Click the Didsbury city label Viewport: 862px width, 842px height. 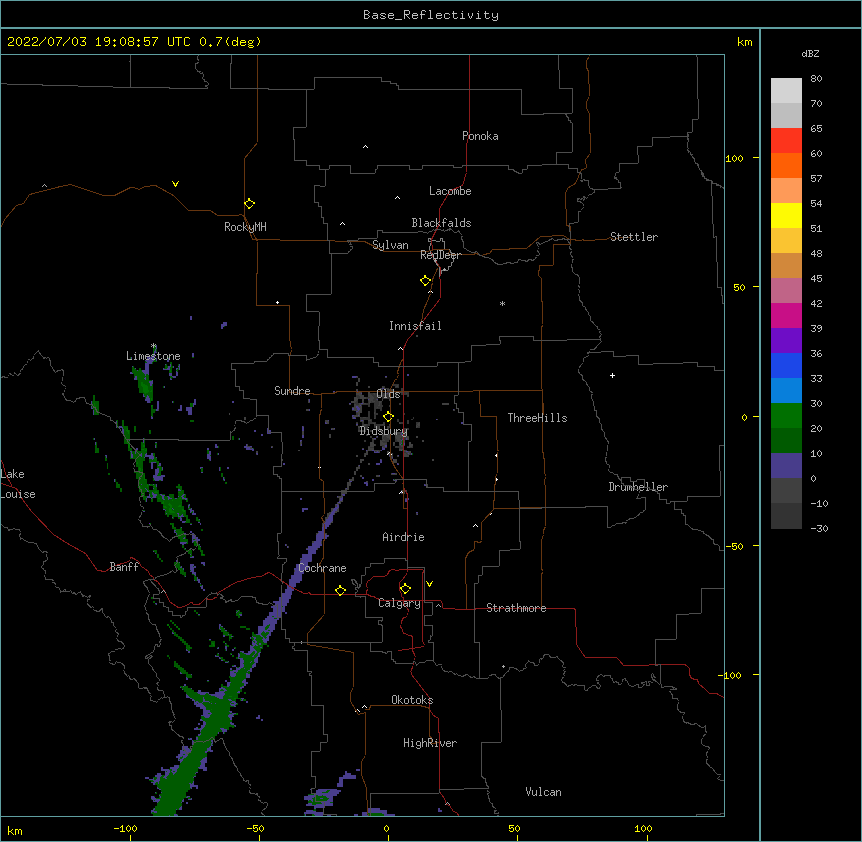383,431
